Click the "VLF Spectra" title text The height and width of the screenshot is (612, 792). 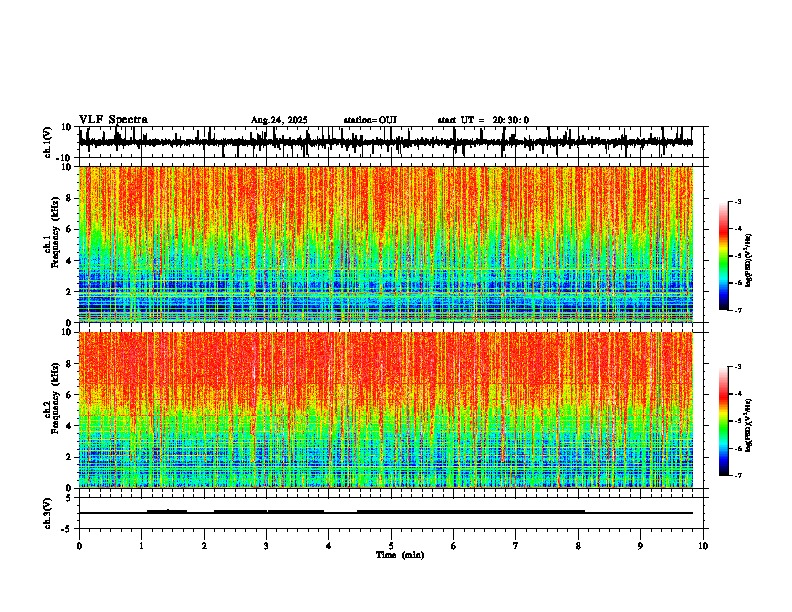[113, 120]
